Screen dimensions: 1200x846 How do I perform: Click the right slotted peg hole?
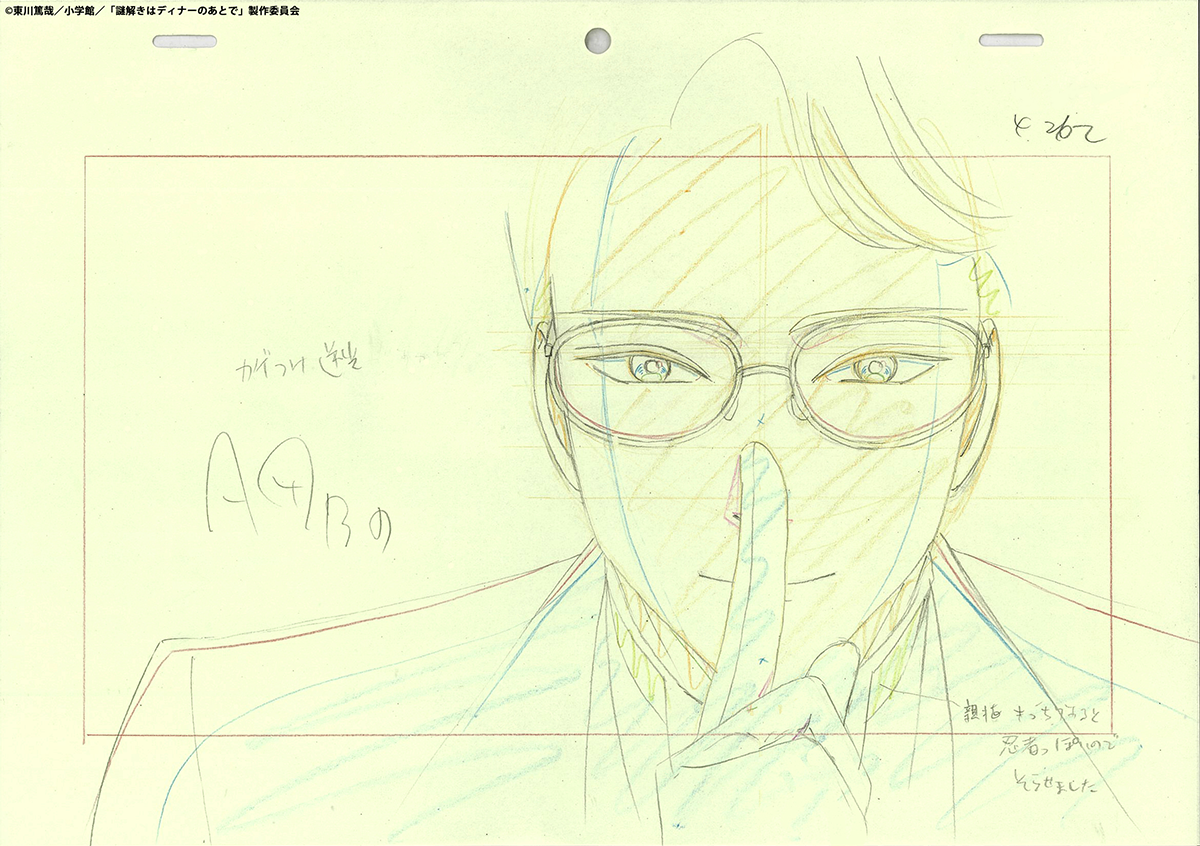(1010, 40)
